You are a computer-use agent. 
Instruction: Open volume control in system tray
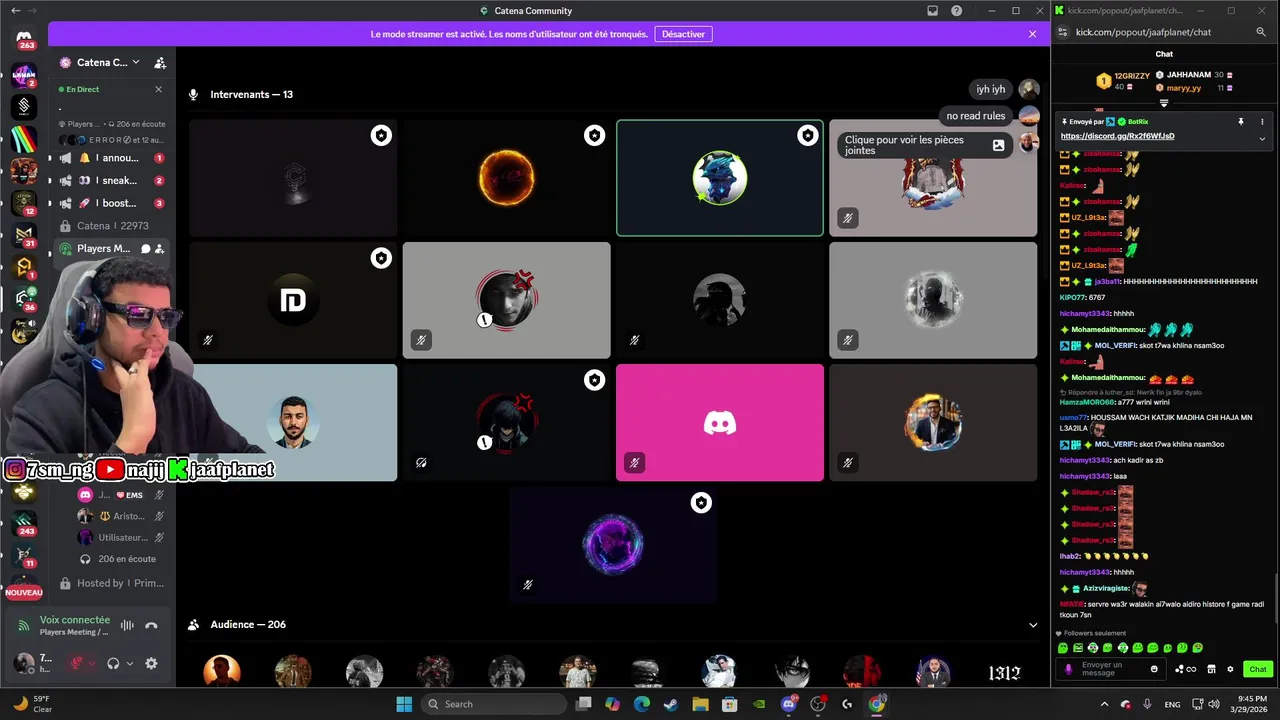click(1215, 704)
